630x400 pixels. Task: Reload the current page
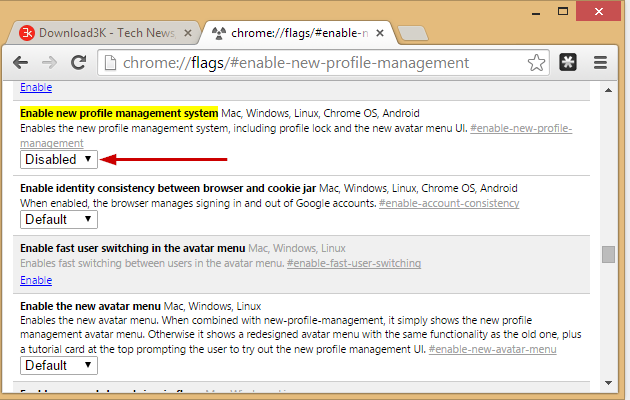pos(78,63)
